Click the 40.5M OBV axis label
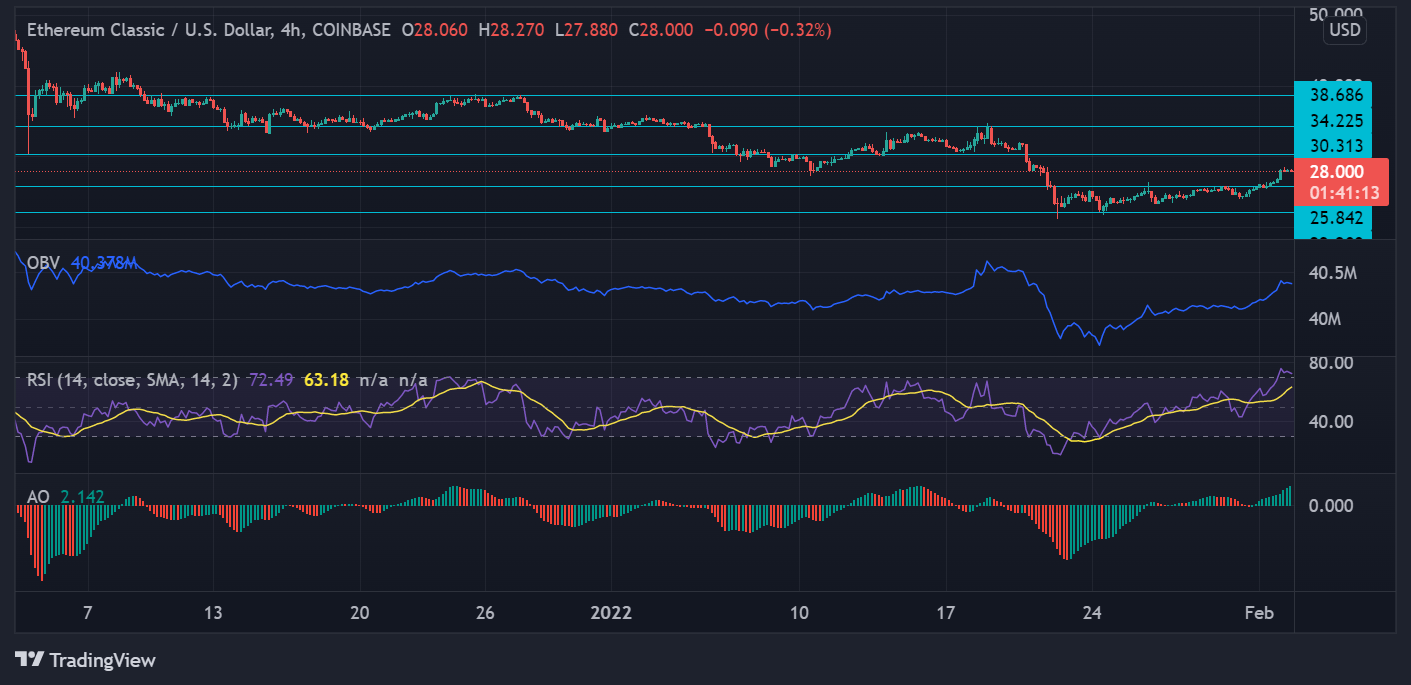This screenshot has height=685, width=1411. pyautogui.click(x=1333, y=273)
